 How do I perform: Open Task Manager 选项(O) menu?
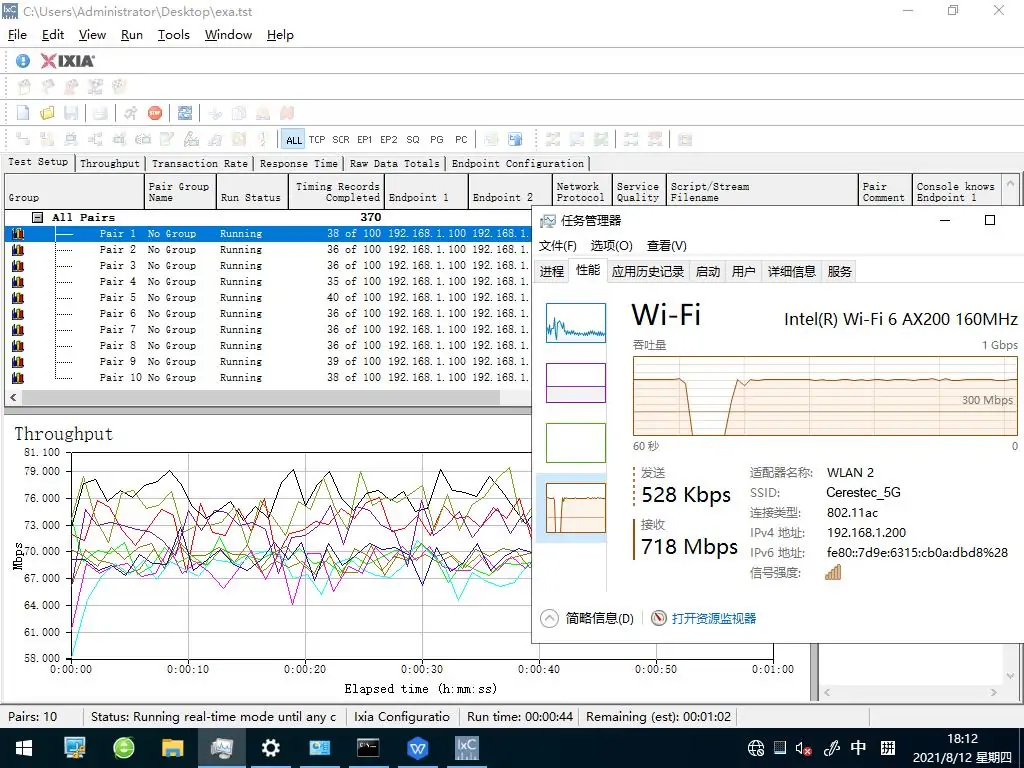coord(612,246)
